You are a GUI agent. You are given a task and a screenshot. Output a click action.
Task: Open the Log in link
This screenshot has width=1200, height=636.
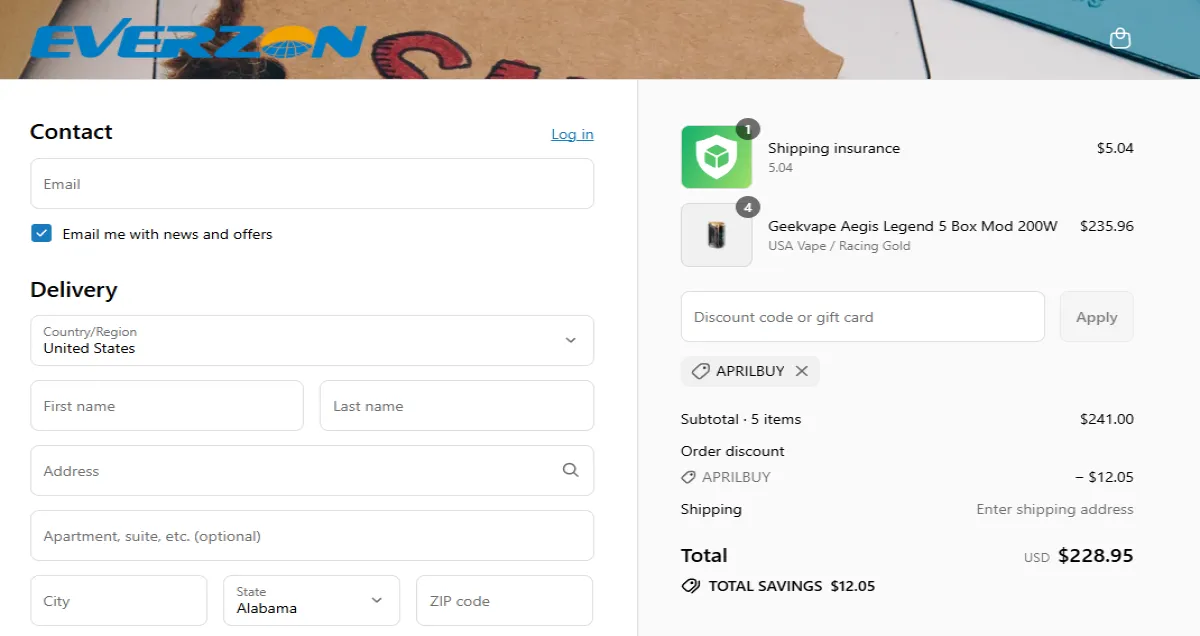[572, 133]
